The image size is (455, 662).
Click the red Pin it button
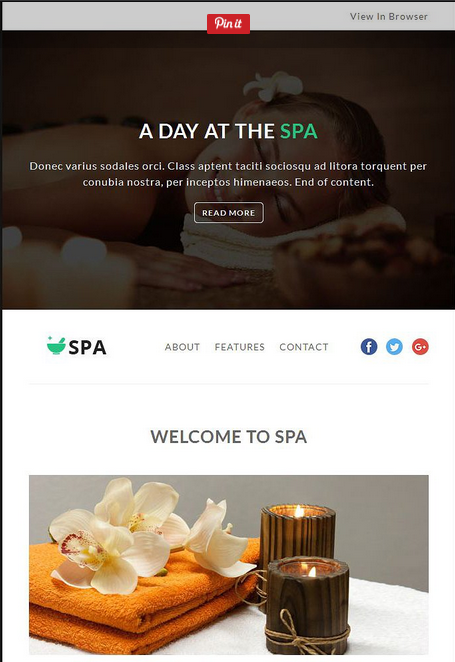[228, 23]
